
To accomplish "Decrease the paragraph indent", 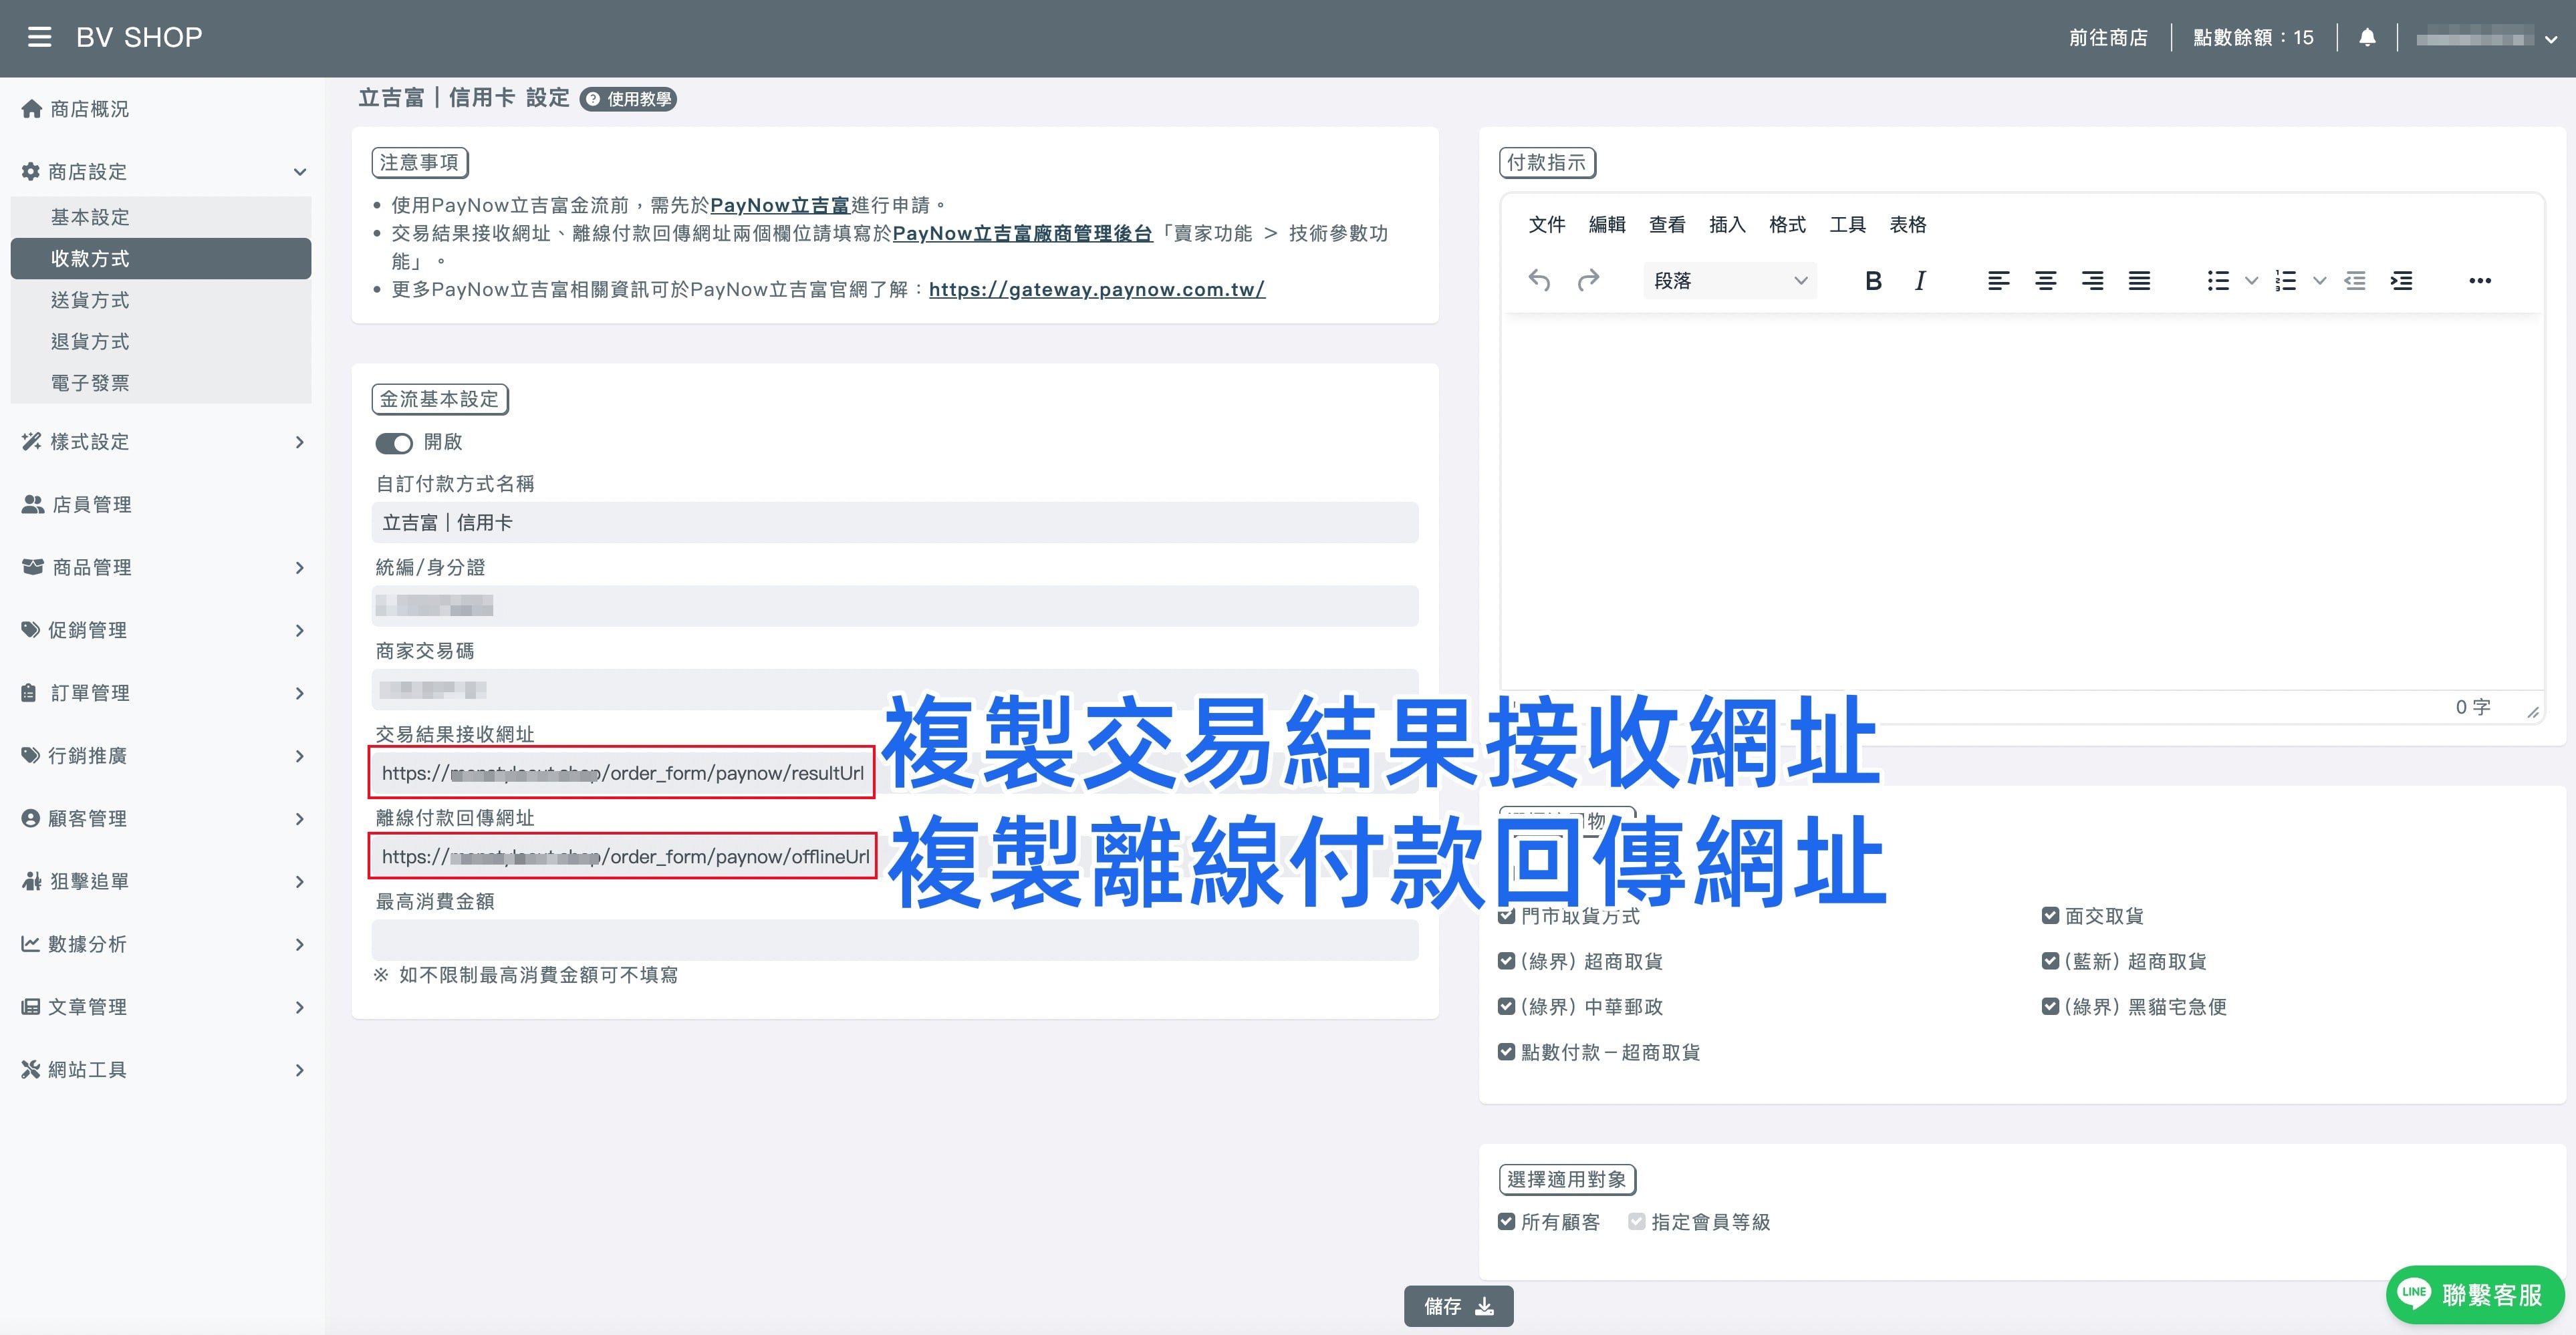I will [x=2355, y=281].
